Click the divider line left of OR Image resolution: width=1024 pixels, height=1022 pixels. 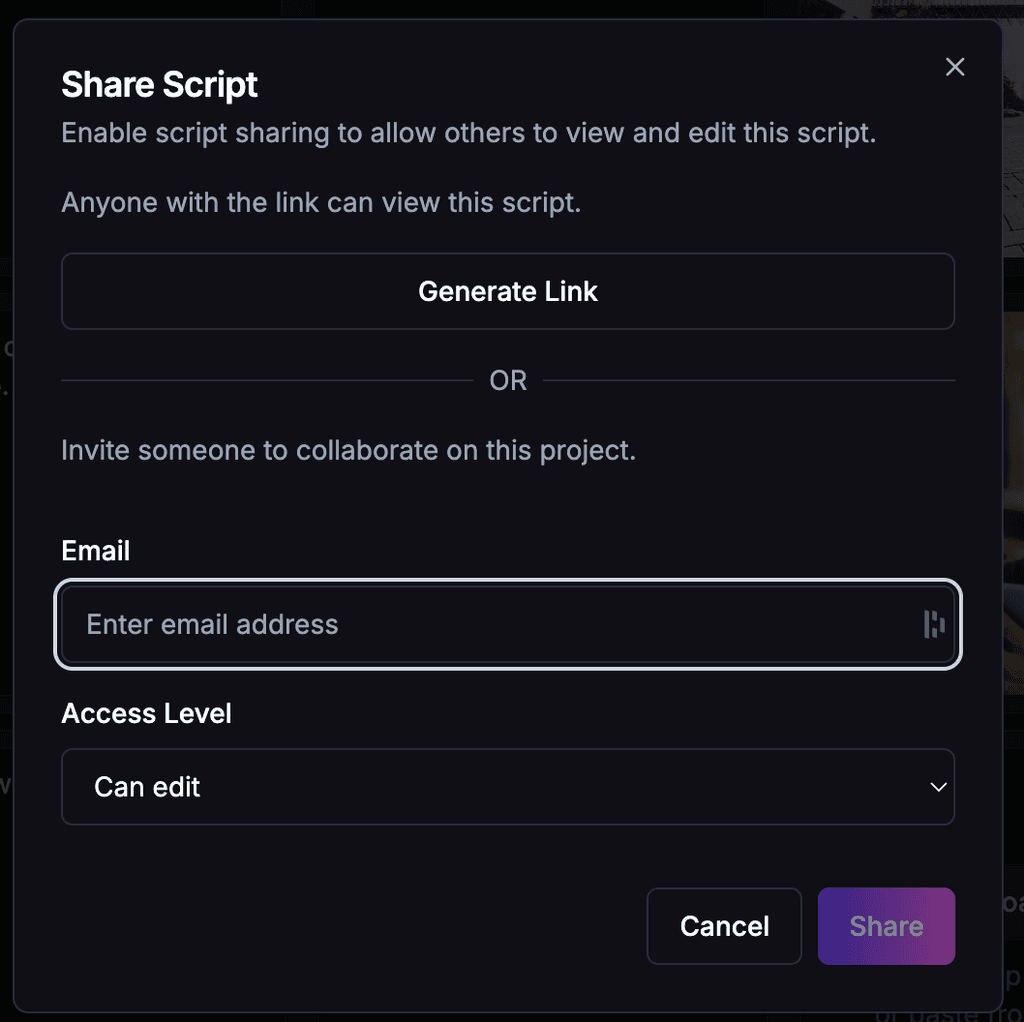[x=267, y=380]
